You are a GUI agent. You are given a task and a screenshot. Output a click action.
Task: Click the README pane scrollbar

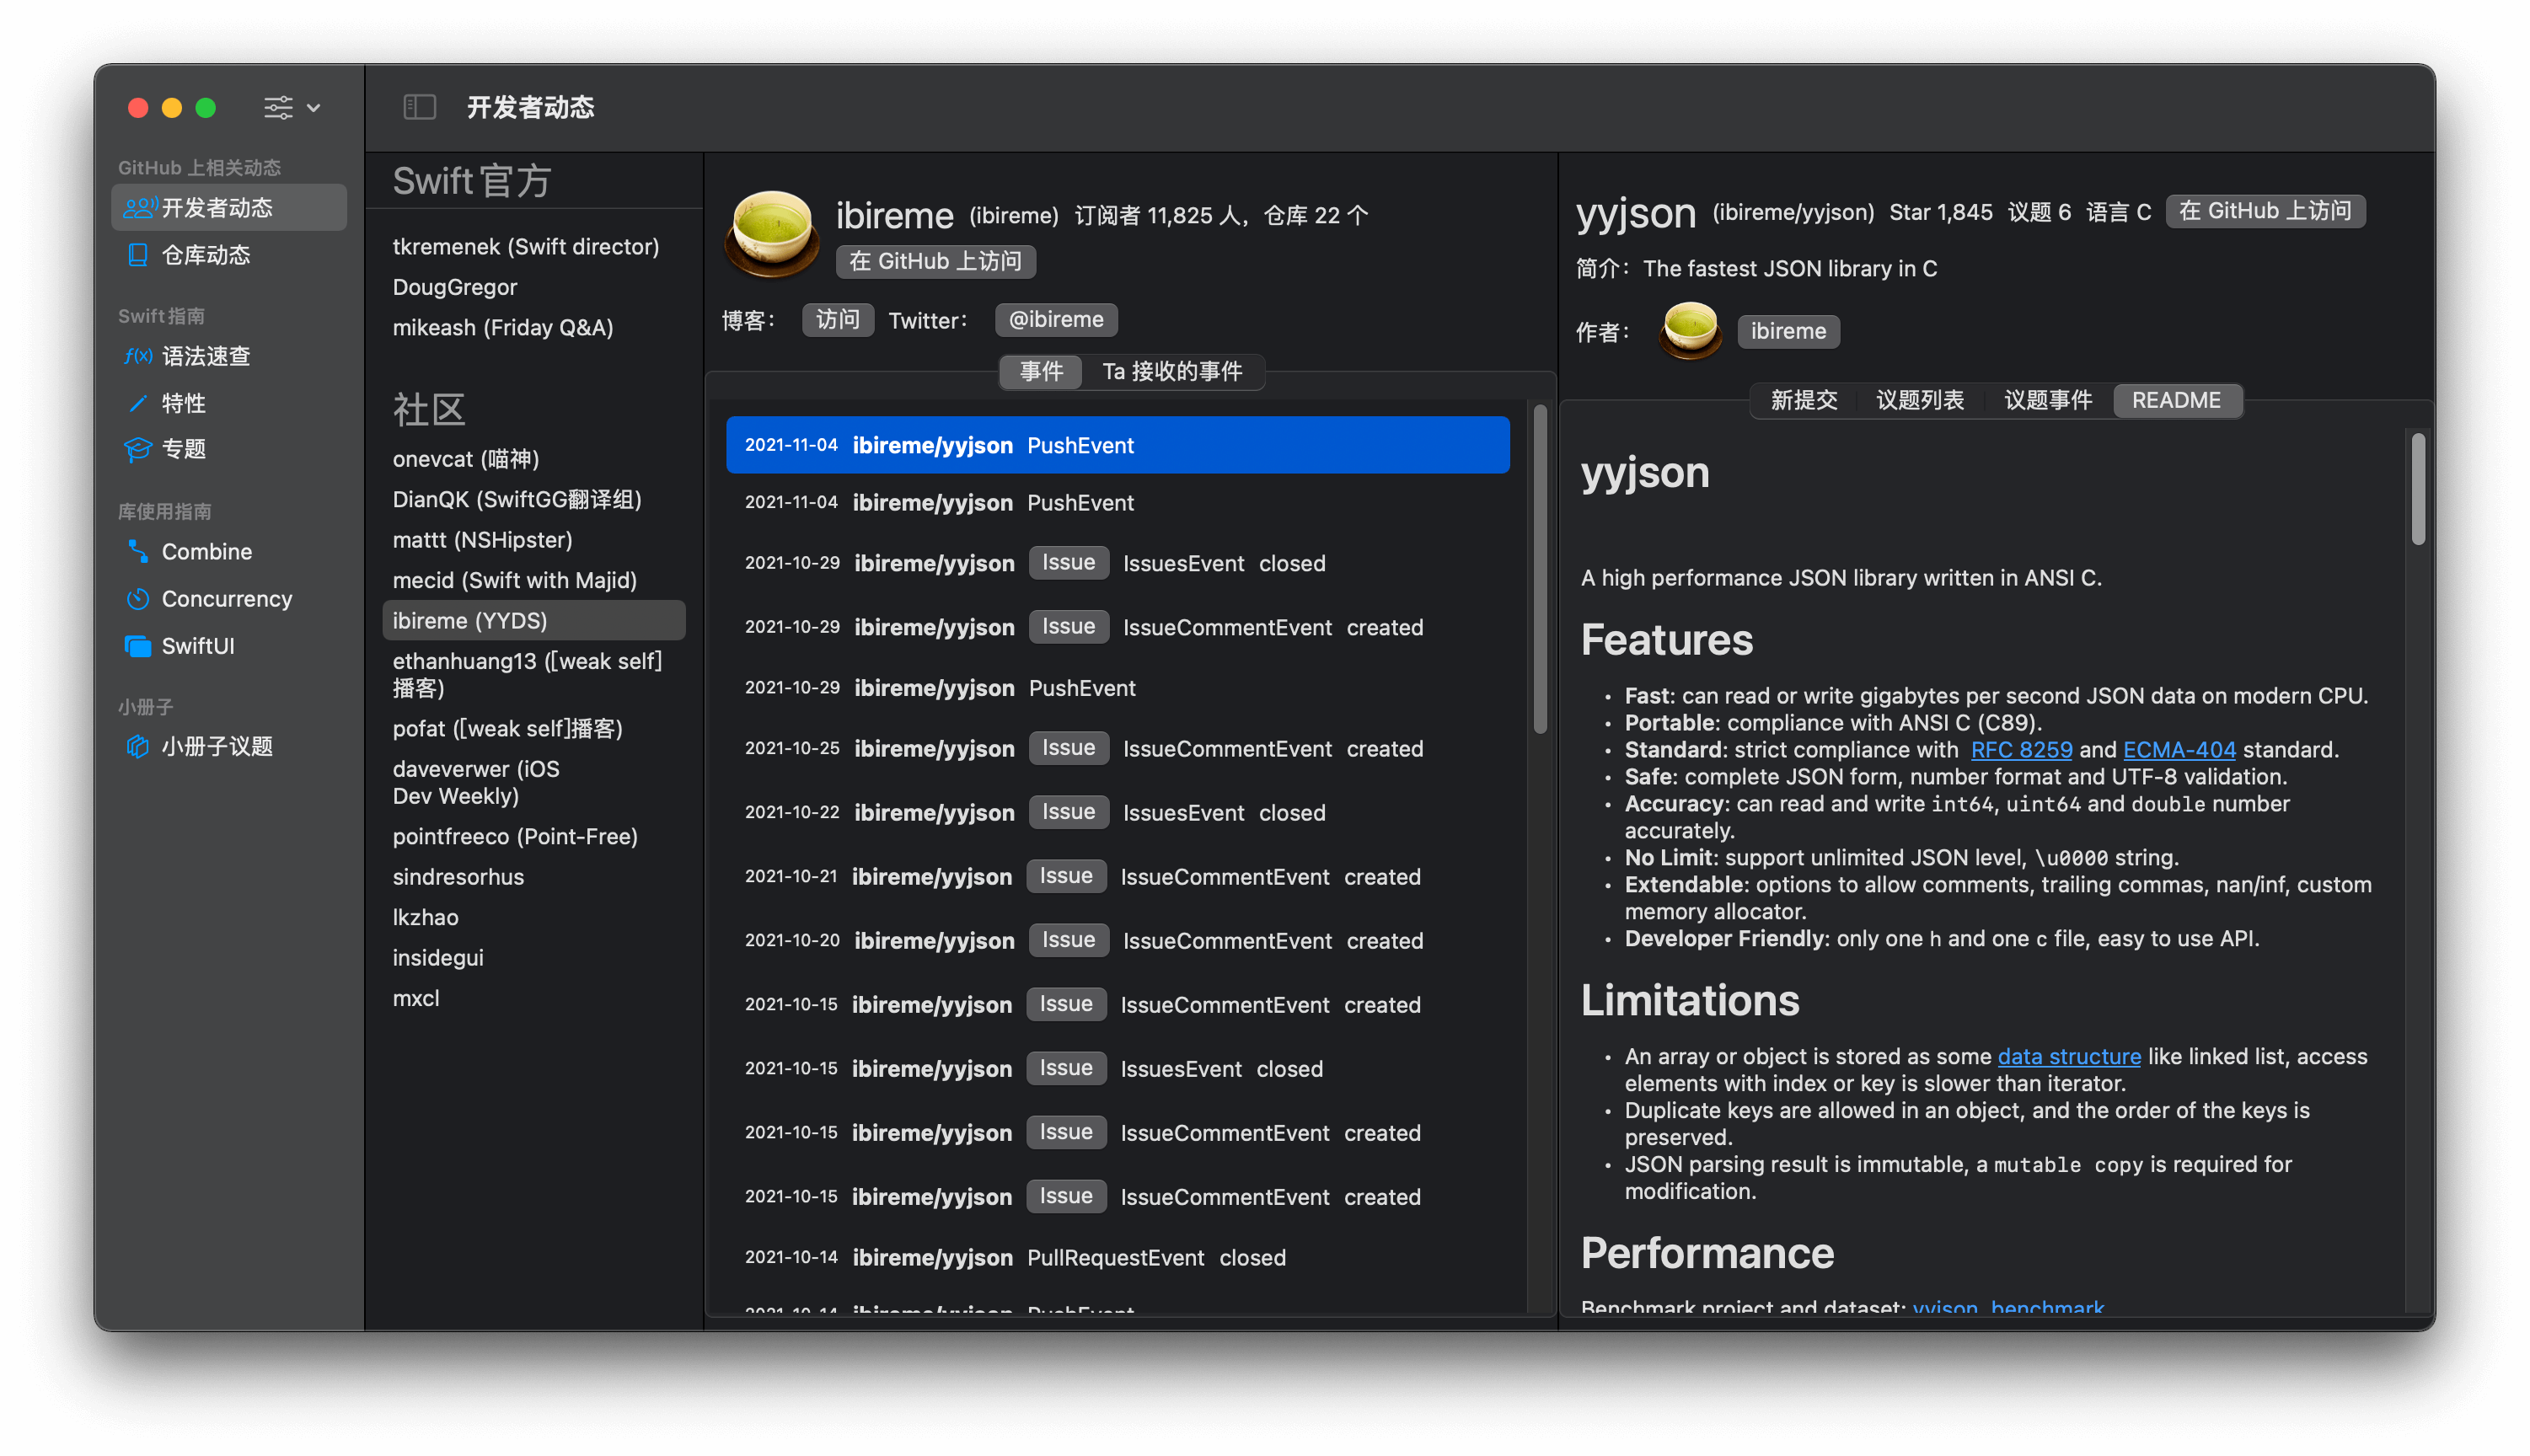(x=2417, y=489)
